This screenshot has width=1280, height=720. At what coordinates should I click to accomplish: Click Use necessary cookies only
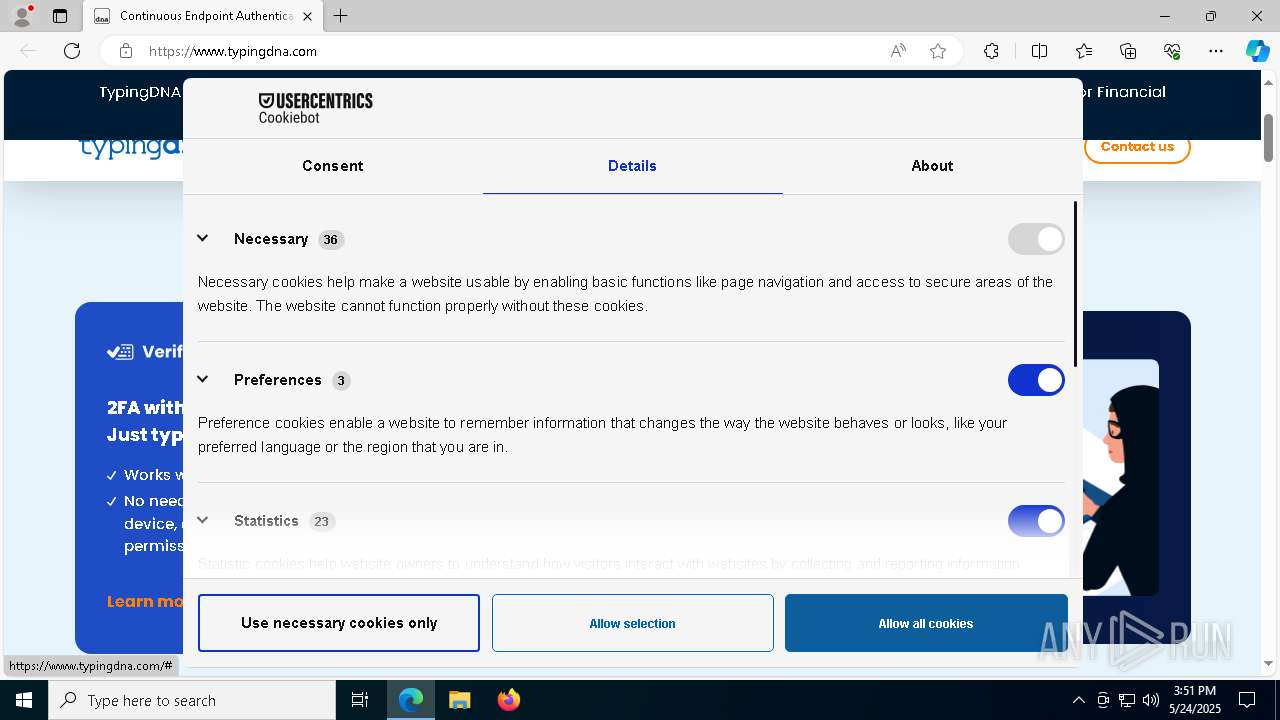339,623
